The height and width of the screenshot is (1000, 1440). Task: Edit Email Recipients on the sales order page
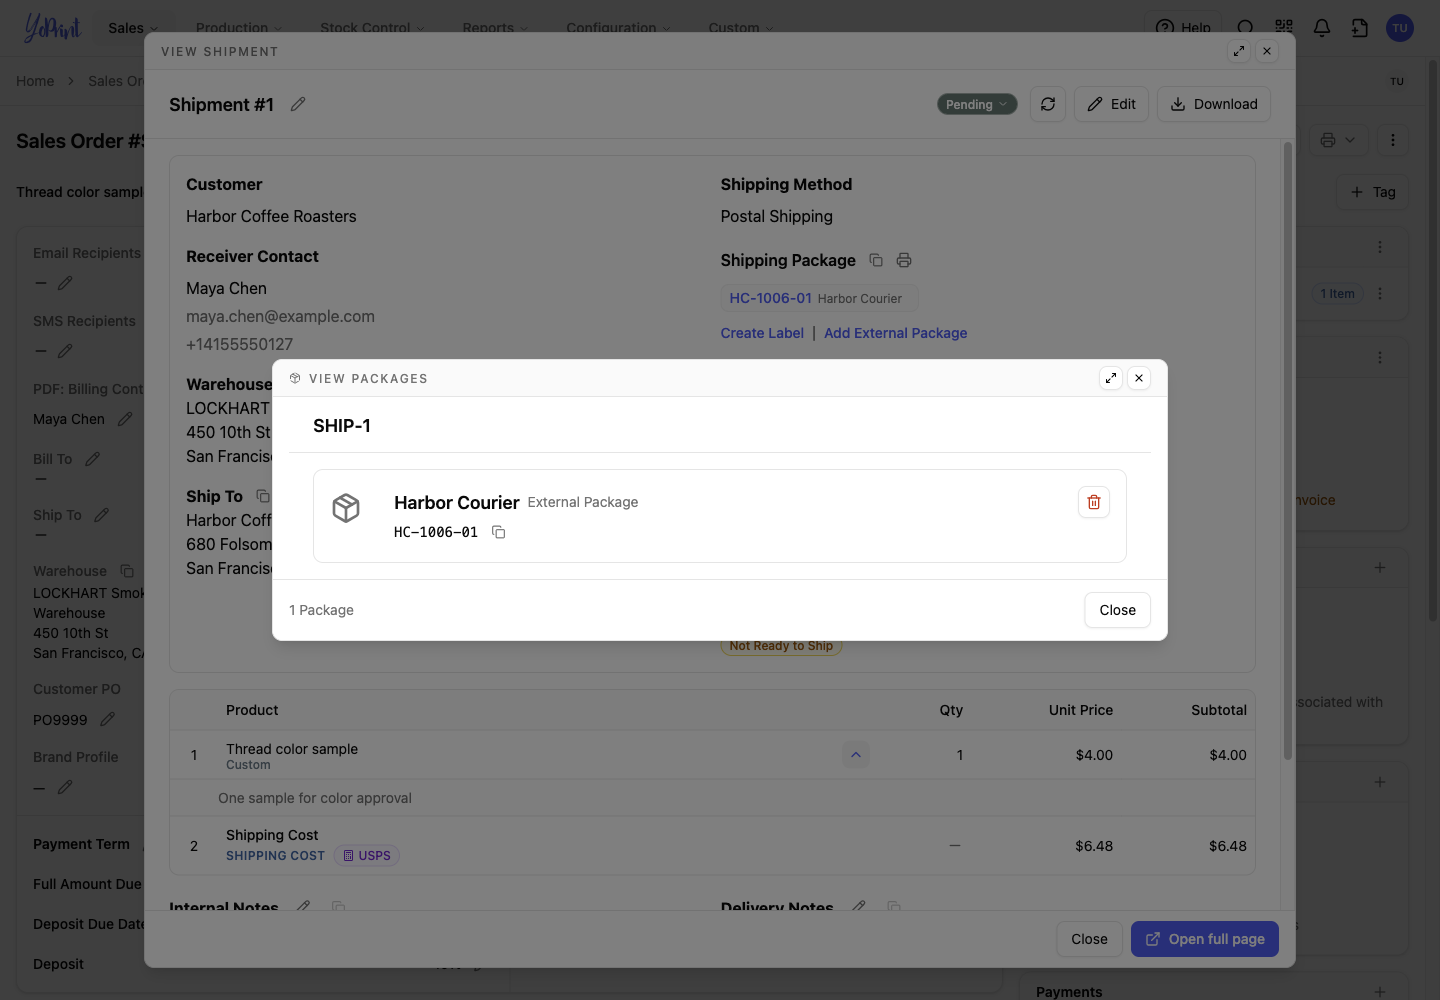pos(65,283)
